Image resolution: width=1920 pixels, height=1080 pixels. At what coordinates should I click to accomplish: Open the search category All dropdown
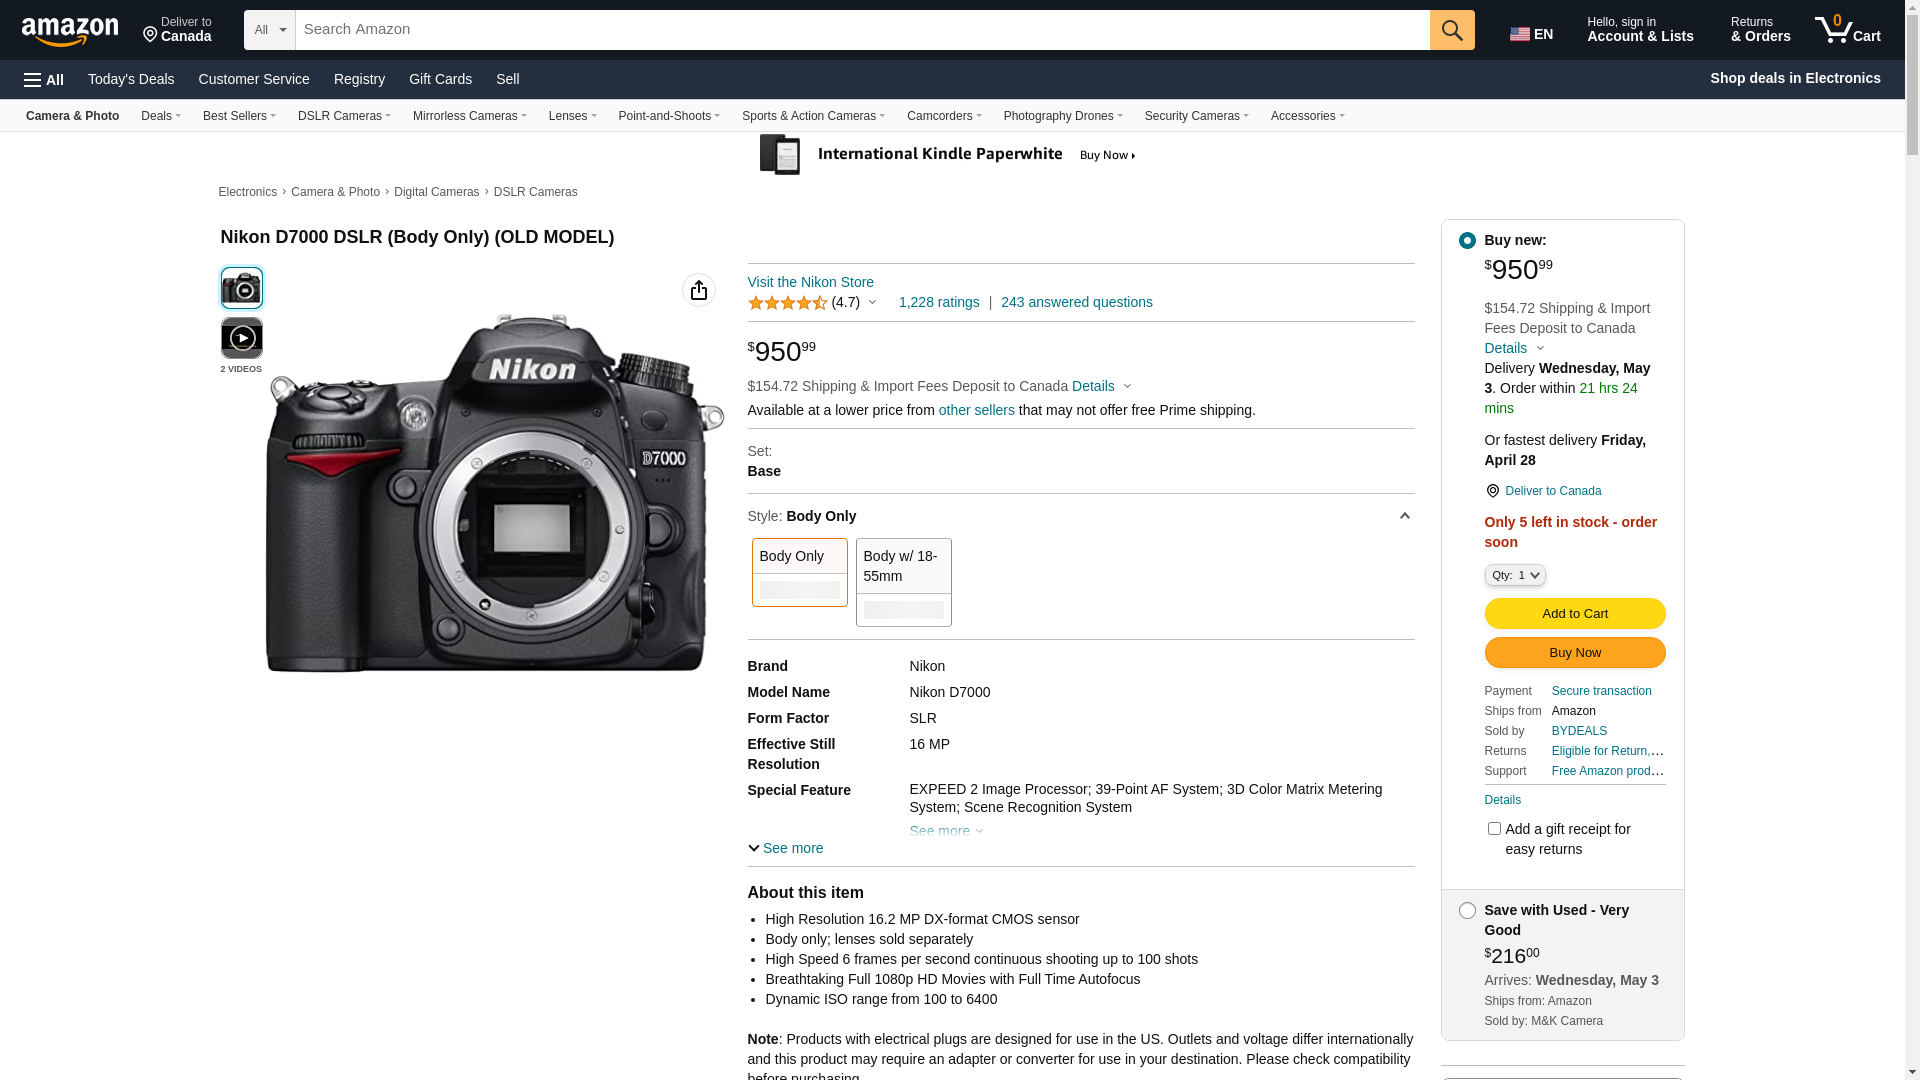[269, 30]
